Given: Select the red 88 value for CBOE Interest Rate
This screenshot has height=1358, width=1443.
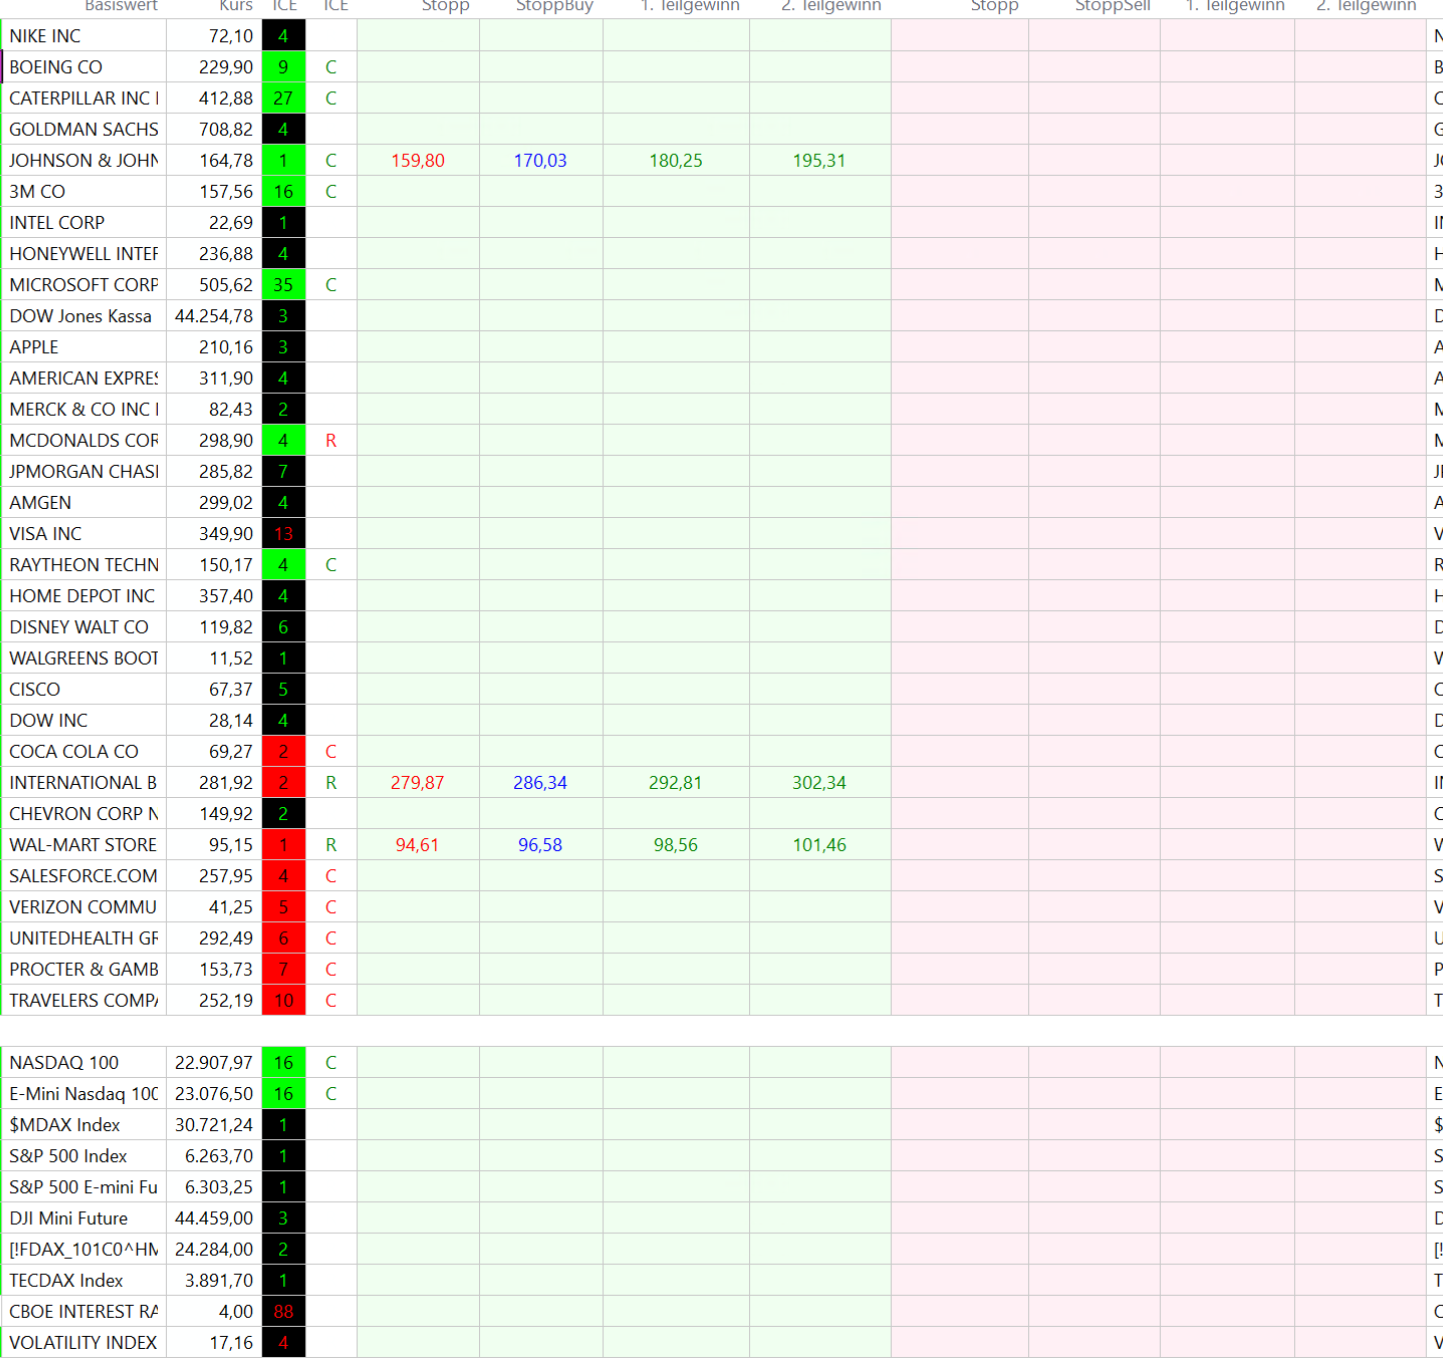Looking at the screenshot, I should tap(283, 1311).
